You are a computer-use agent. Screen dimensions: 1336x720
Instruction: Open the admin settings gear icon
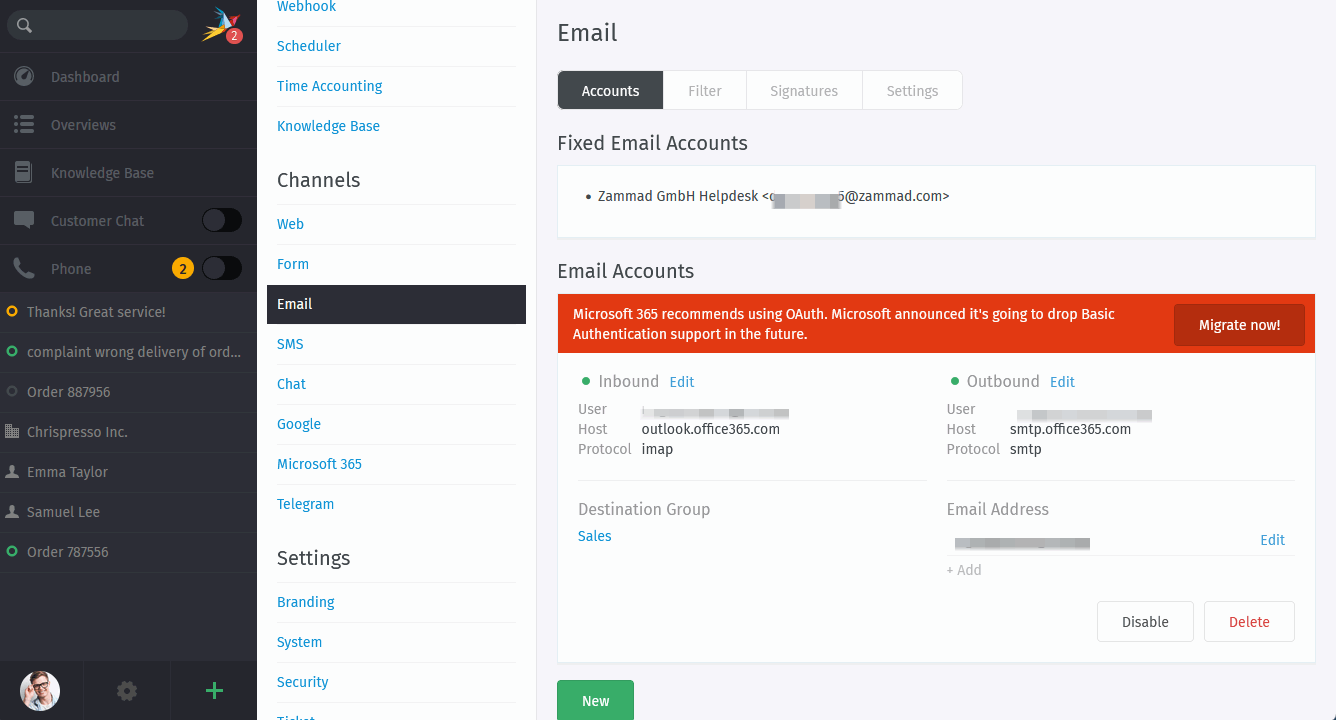tap(127, 690)
